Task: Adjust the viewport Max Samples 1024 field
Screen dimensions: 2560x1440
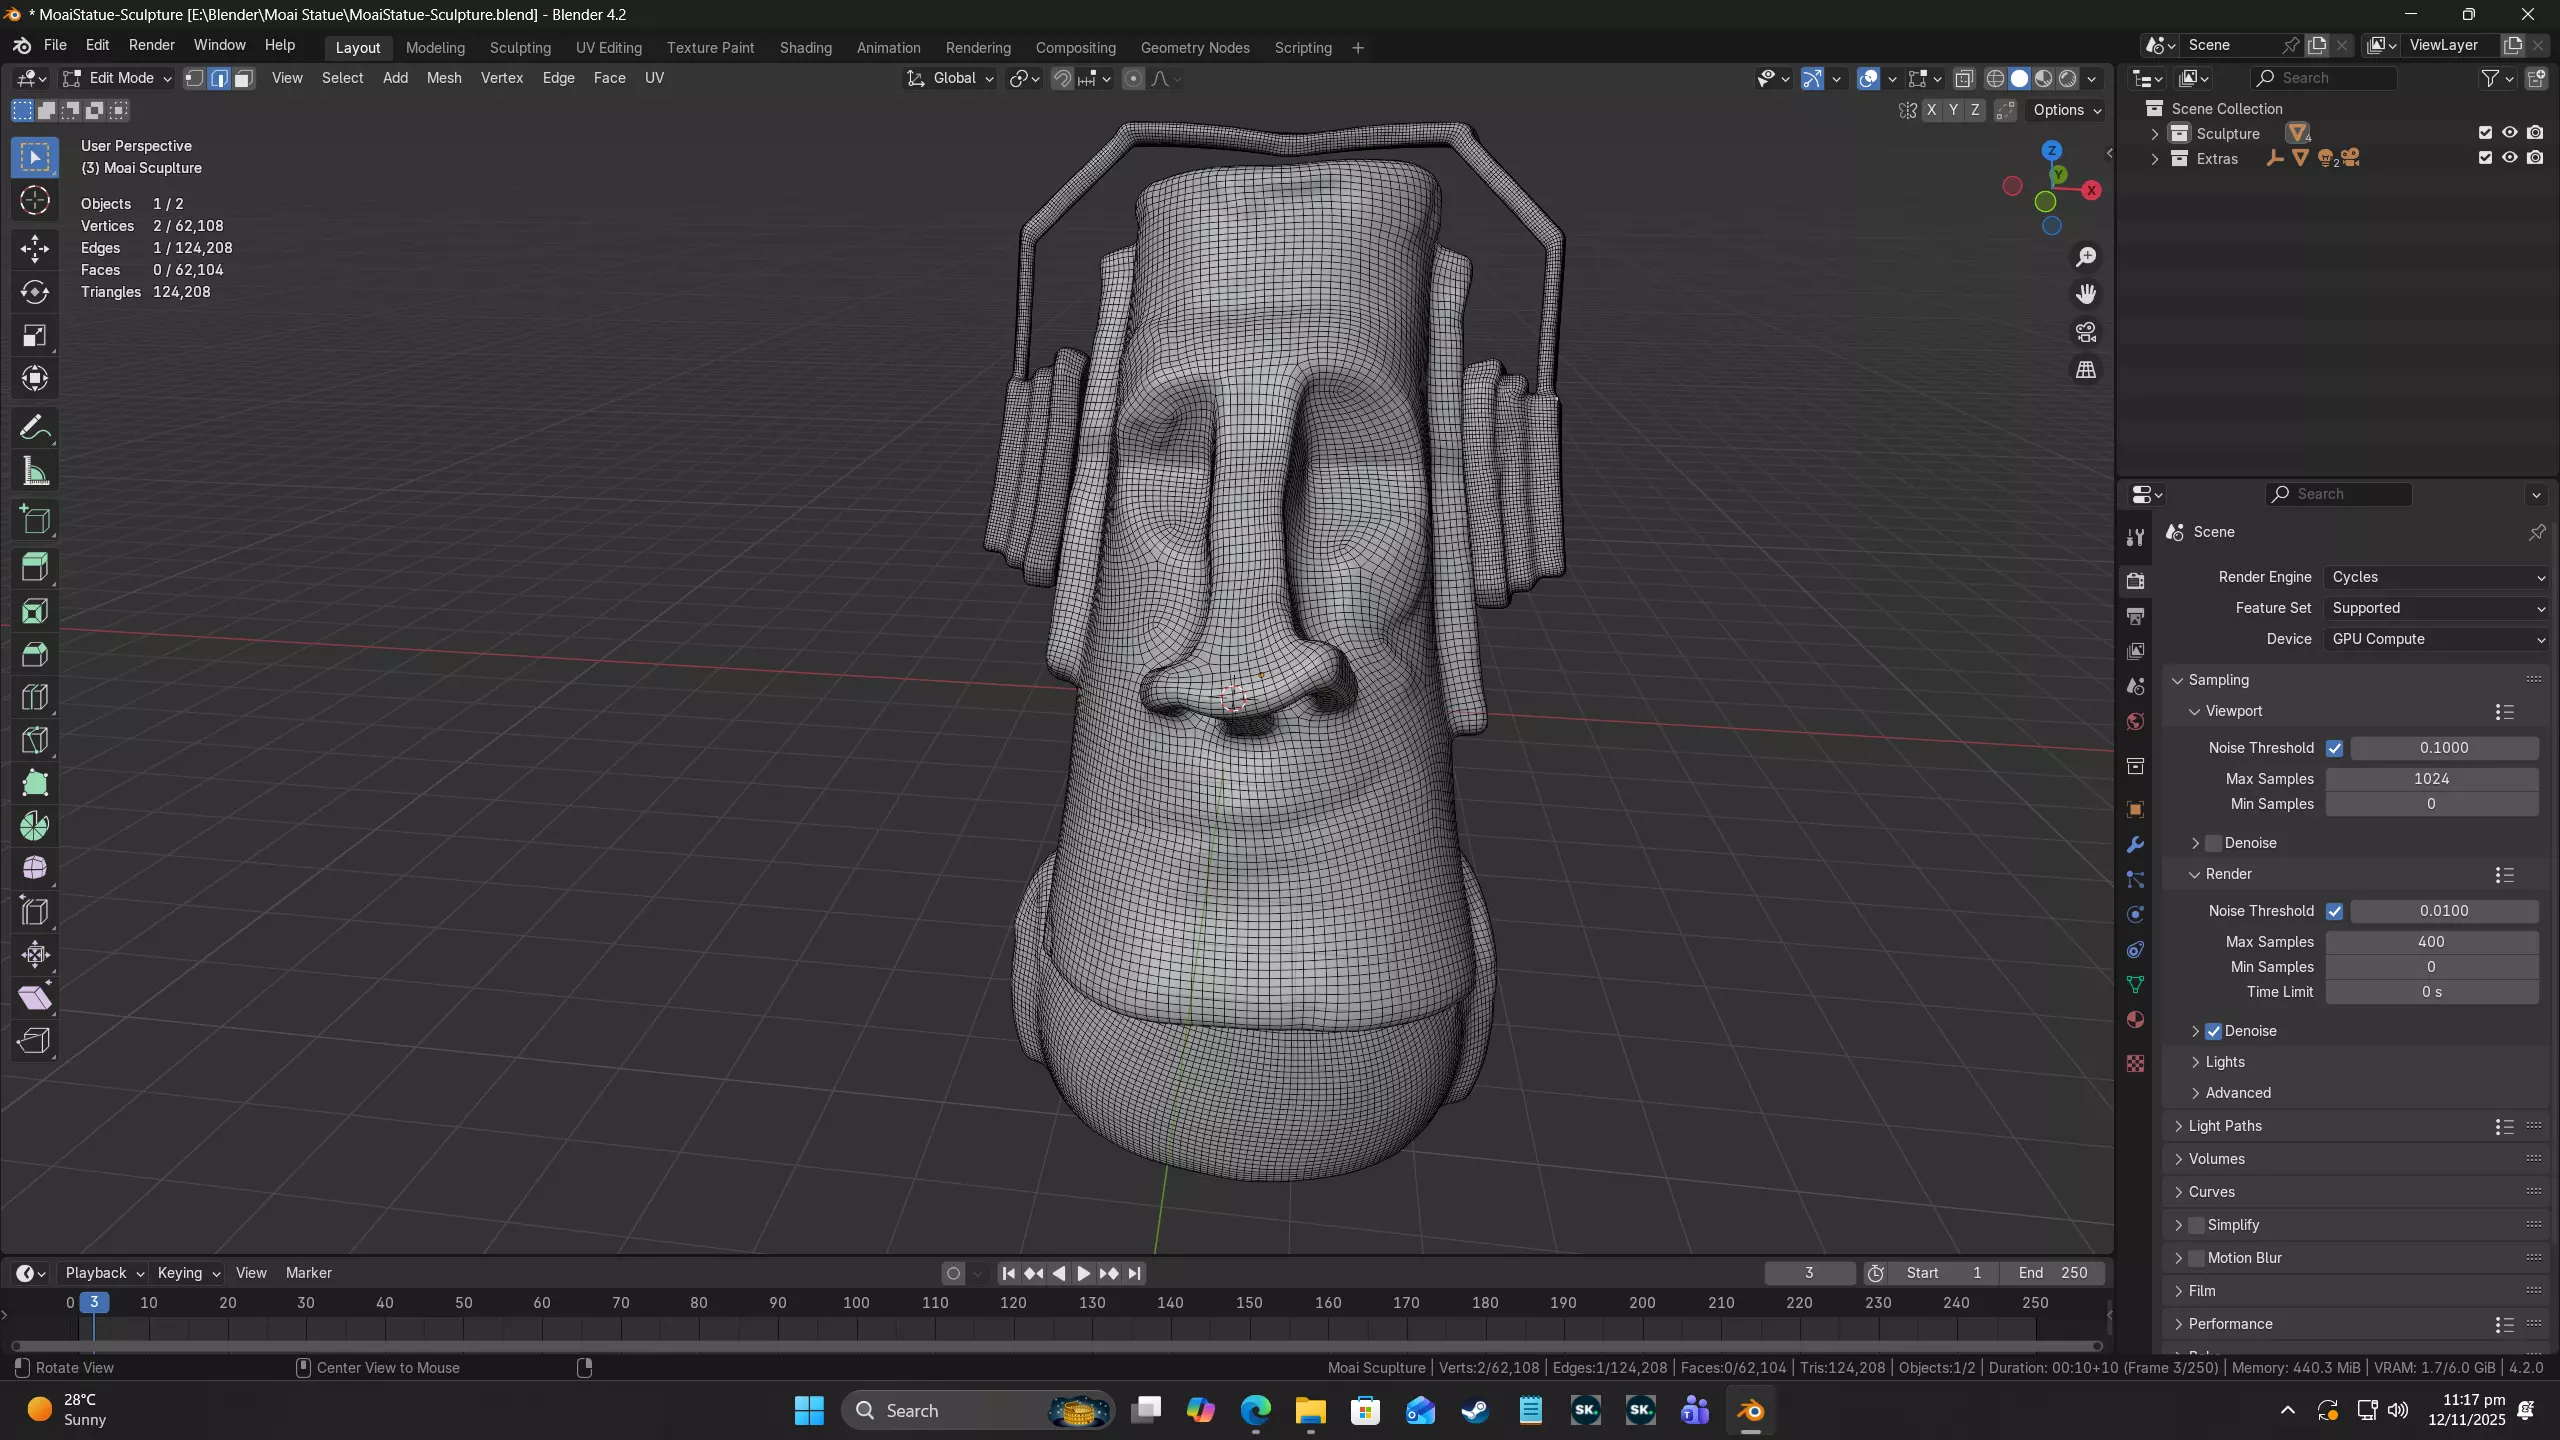Action: click(2432, 779)
